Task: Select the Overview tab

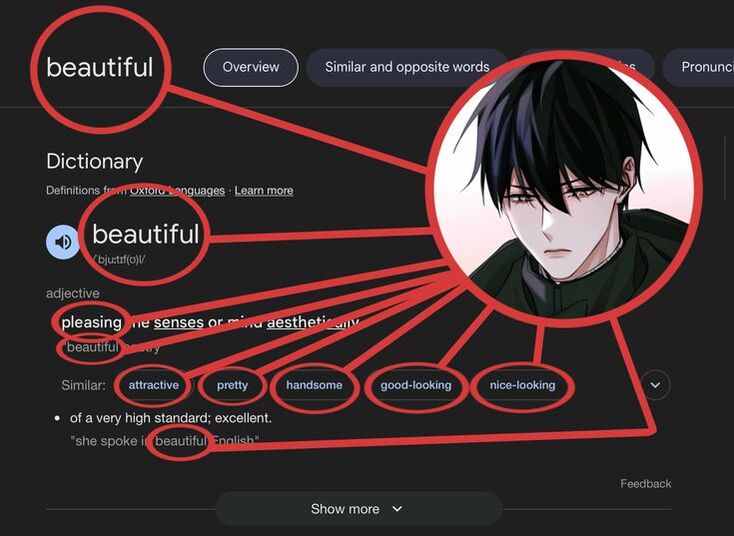Action: coord(251,67)
